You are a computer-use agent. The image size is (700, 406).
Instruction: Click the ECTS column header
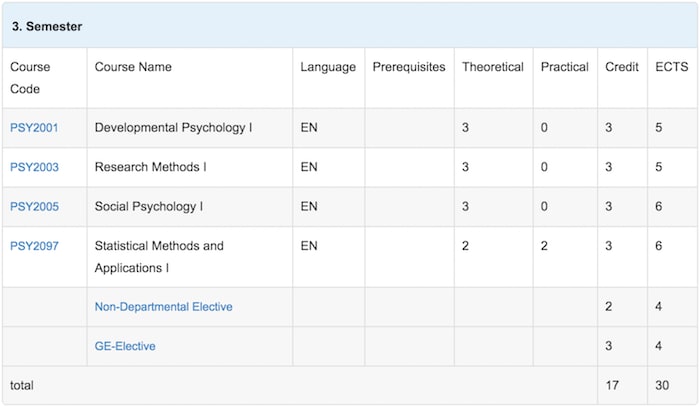click(x=671, y=67)
